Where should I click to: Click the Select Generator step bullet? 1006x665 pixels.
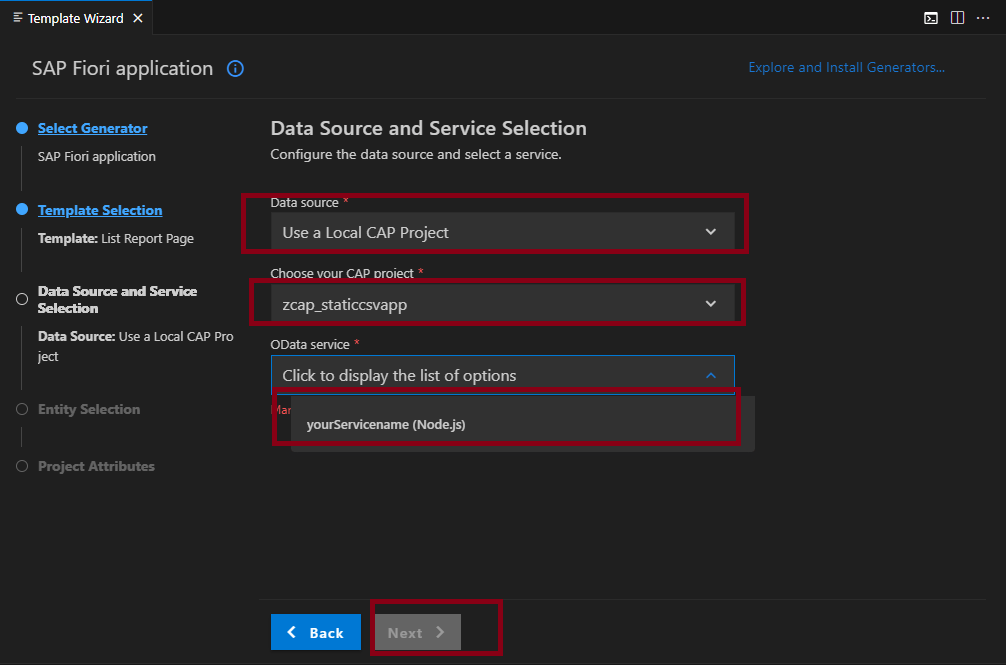pyautogui.click(x=22, y=128)
